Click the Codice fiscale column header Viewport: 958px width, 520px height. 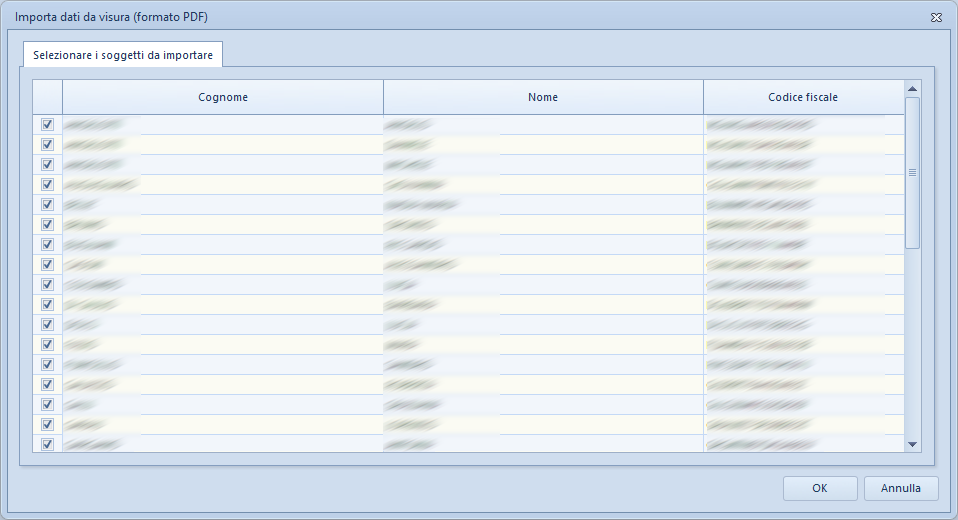point(803,97)
